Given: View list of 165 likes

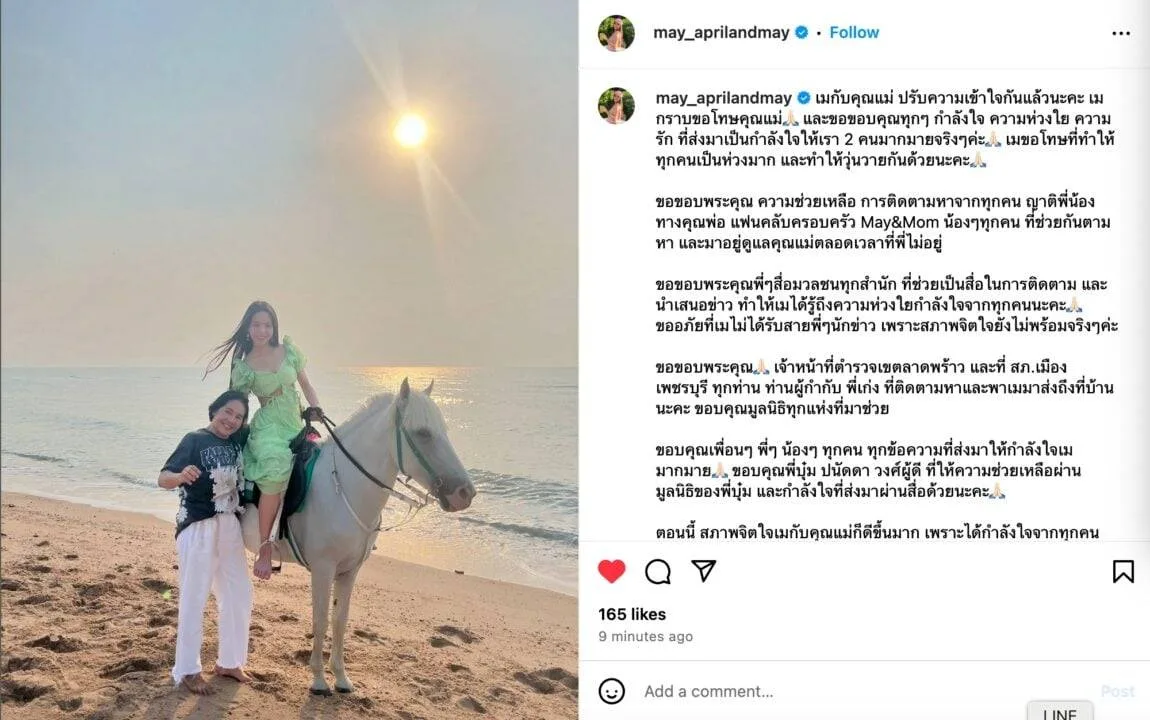Looking at the screenshot, I should pos(632,614).
